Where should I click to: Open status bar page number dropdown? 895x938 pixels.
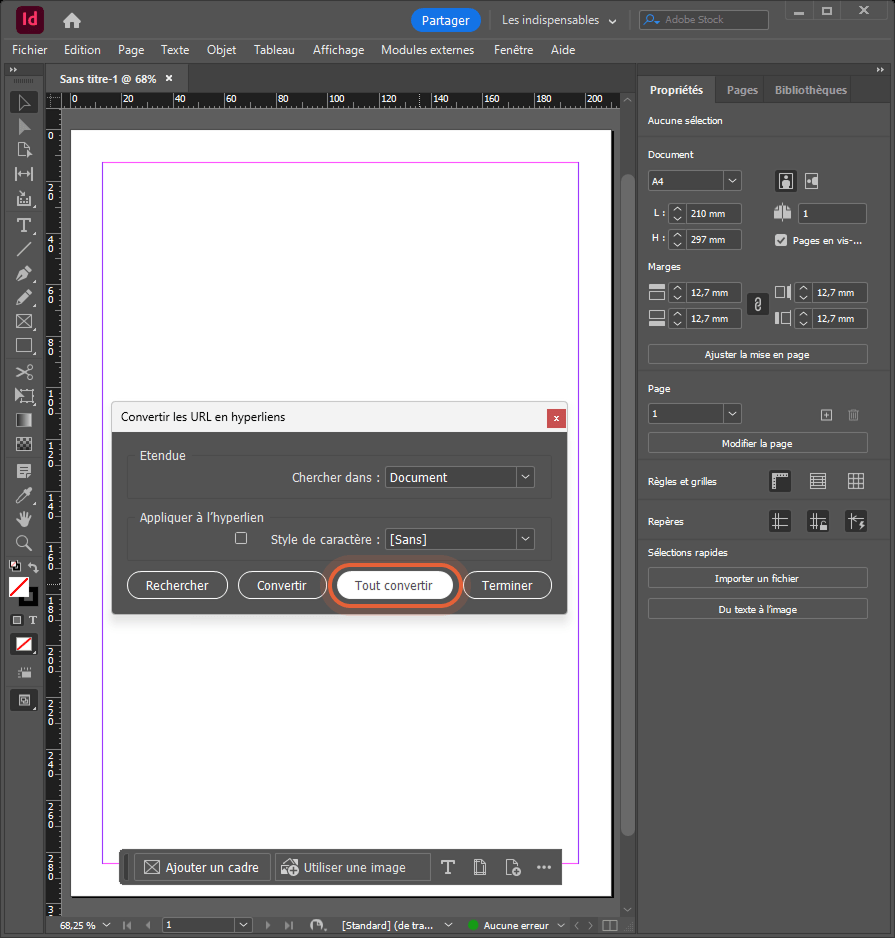click(243, 925)
